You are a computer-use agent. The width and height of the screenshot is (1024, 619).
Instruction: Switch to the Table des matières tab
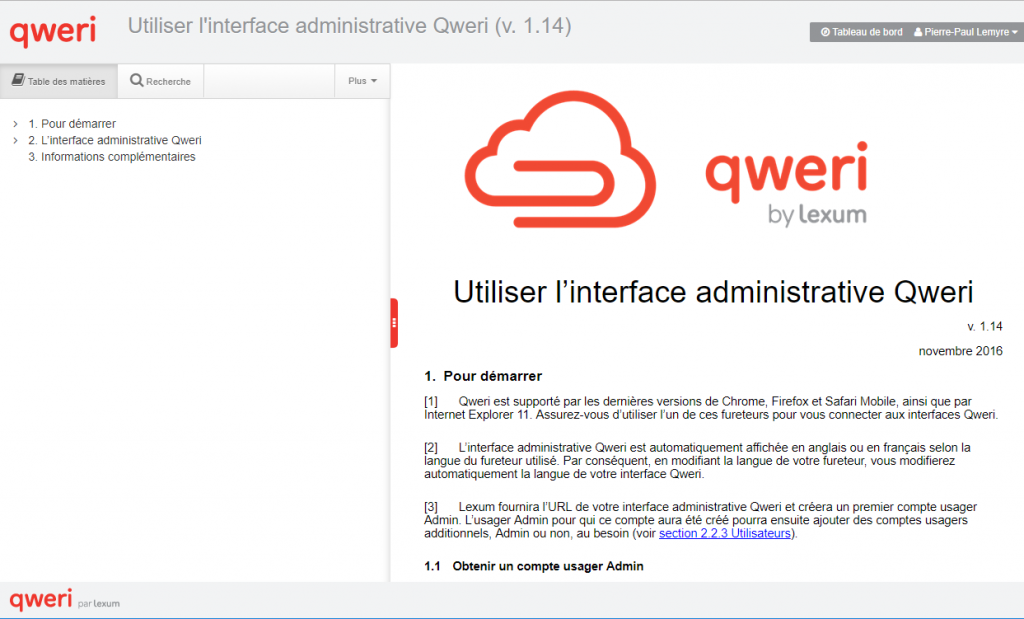(x=59, y=81)
